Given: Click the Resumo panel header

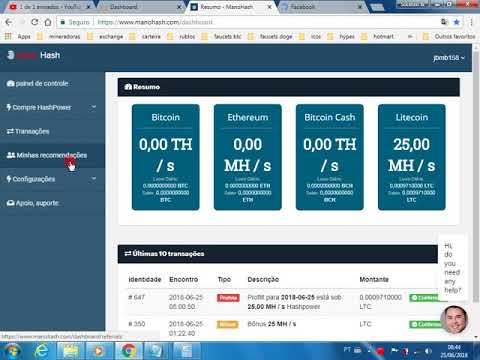Looking at the screenshot, I should (289, 87).
